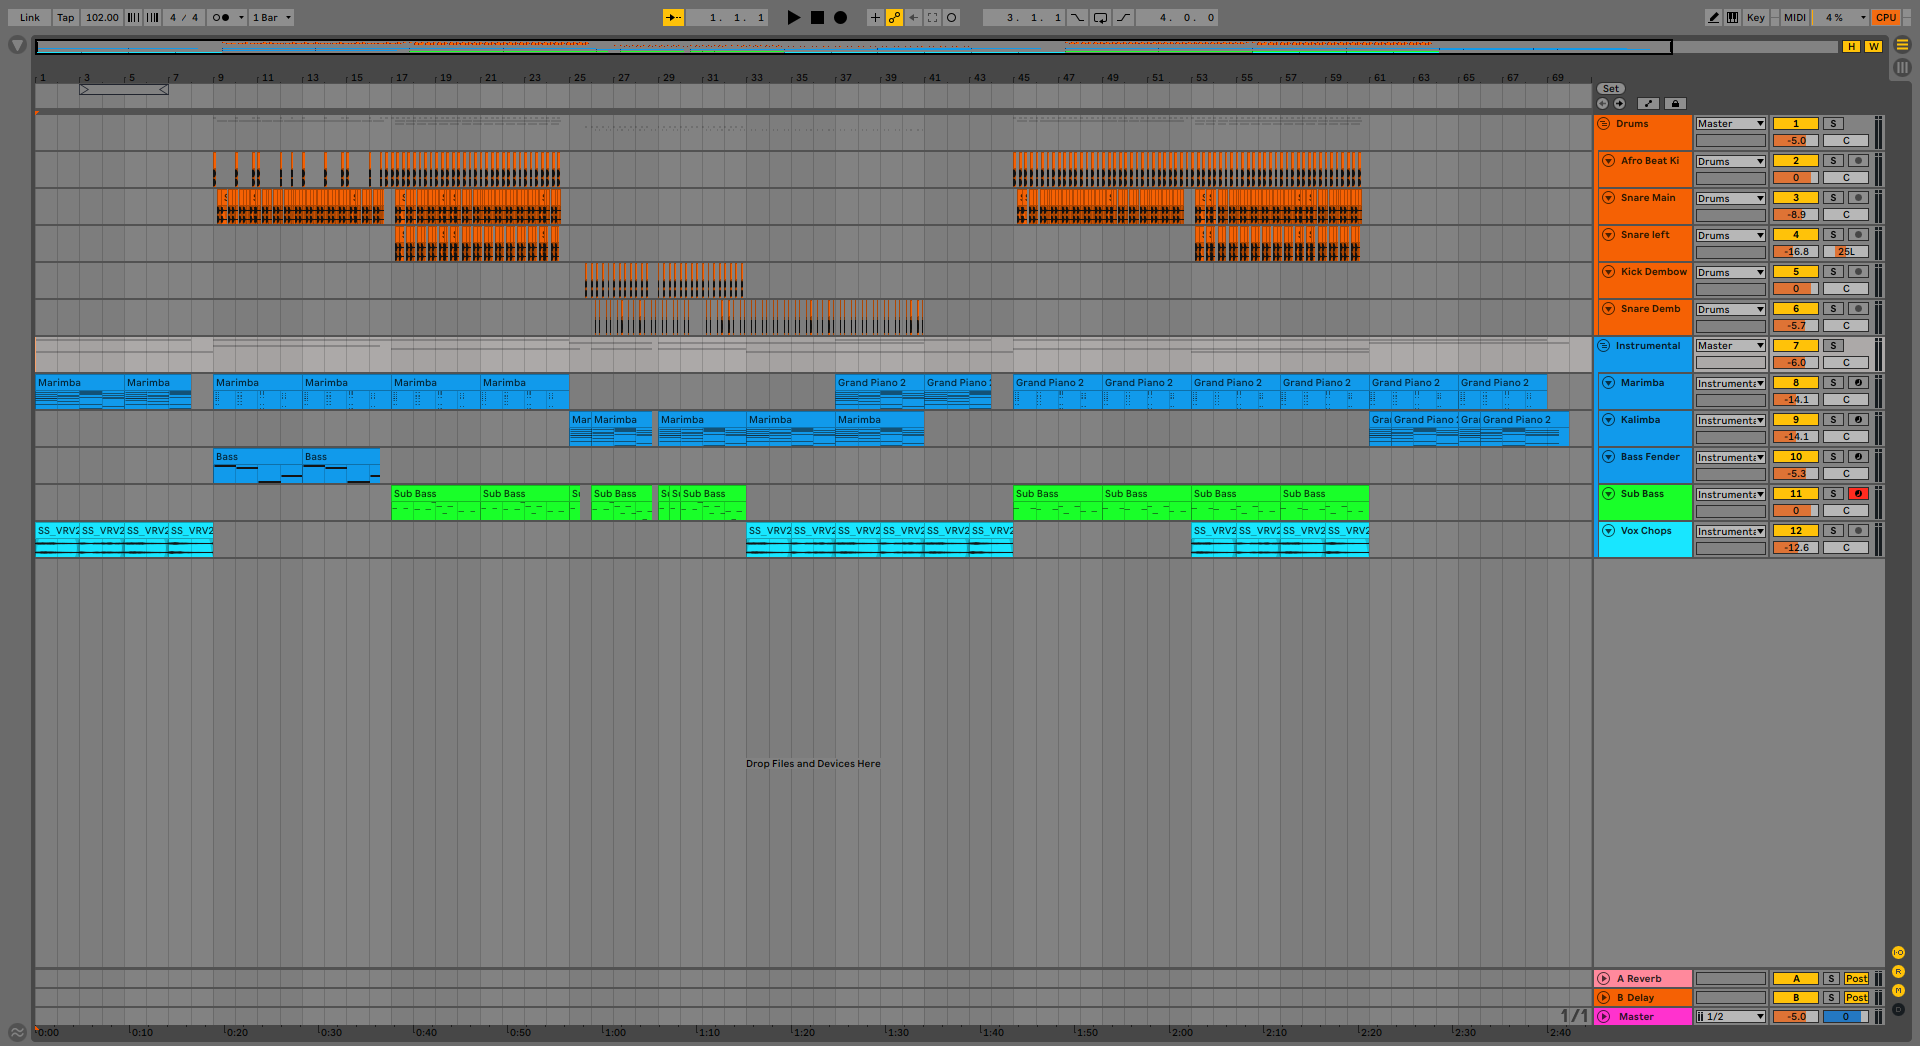Viewport: 1920px width, 1046px height.
Task: Click the Set locator button
Action: [1611, 89]
